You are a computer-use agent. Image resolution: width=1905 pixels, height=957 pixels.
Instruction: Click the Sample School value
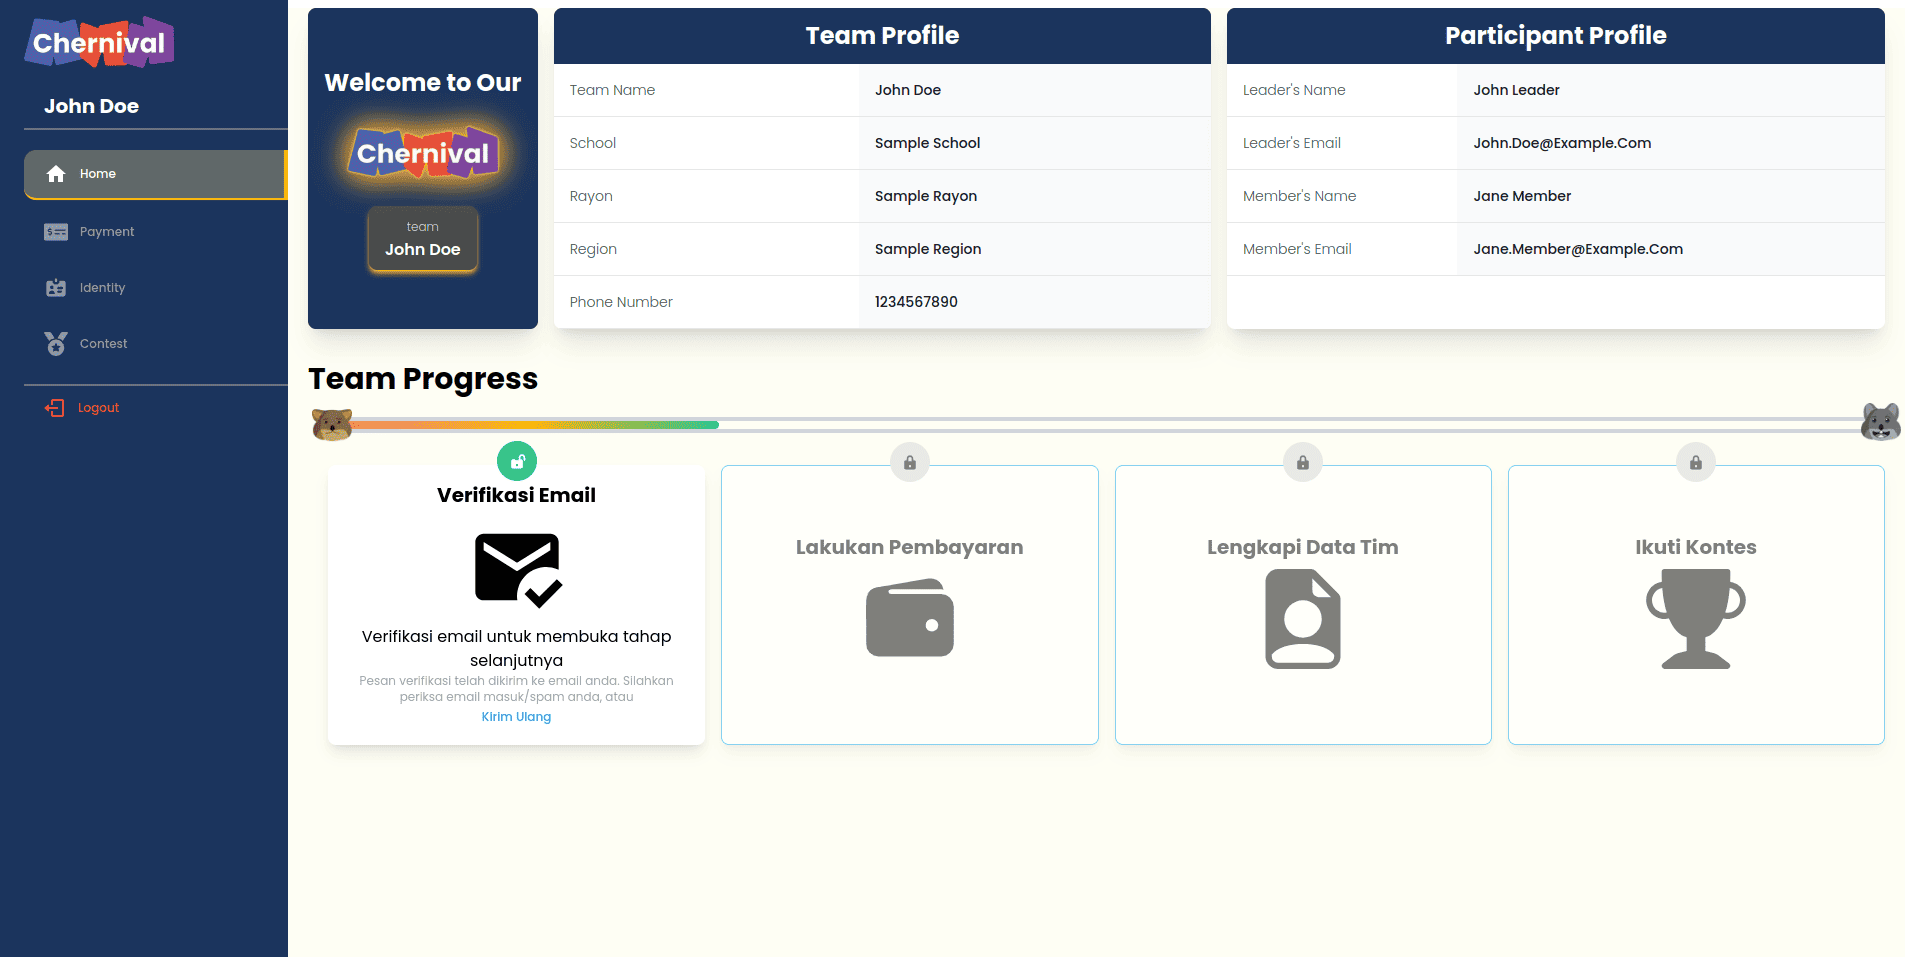coord(927,143)
